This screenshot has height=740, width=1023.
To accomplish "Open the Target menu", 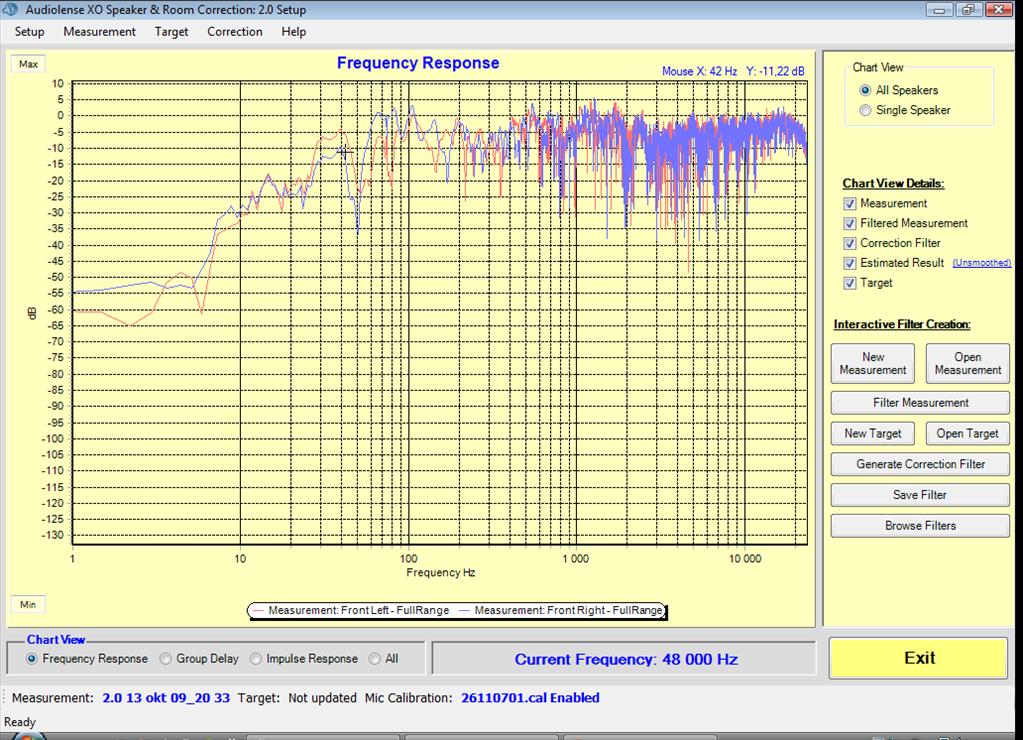I will [x=171, y=31].
